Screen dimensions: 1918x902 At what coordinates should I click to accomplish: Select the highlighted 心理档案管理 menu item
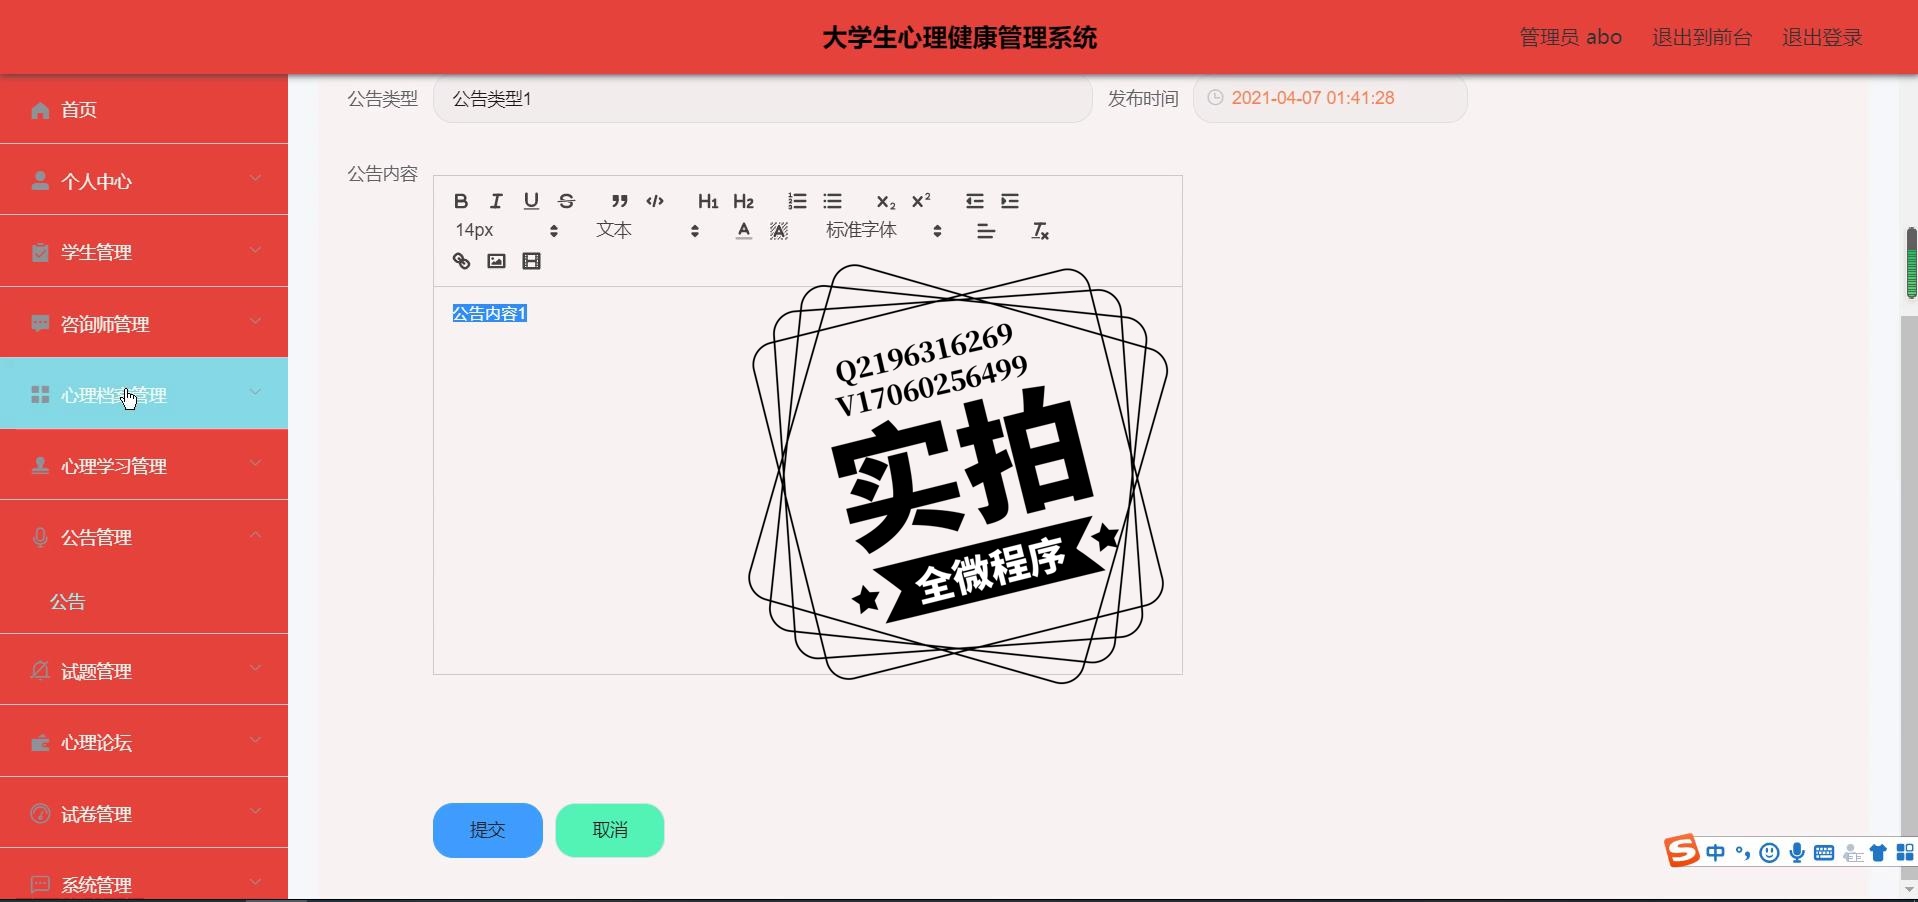144,394
